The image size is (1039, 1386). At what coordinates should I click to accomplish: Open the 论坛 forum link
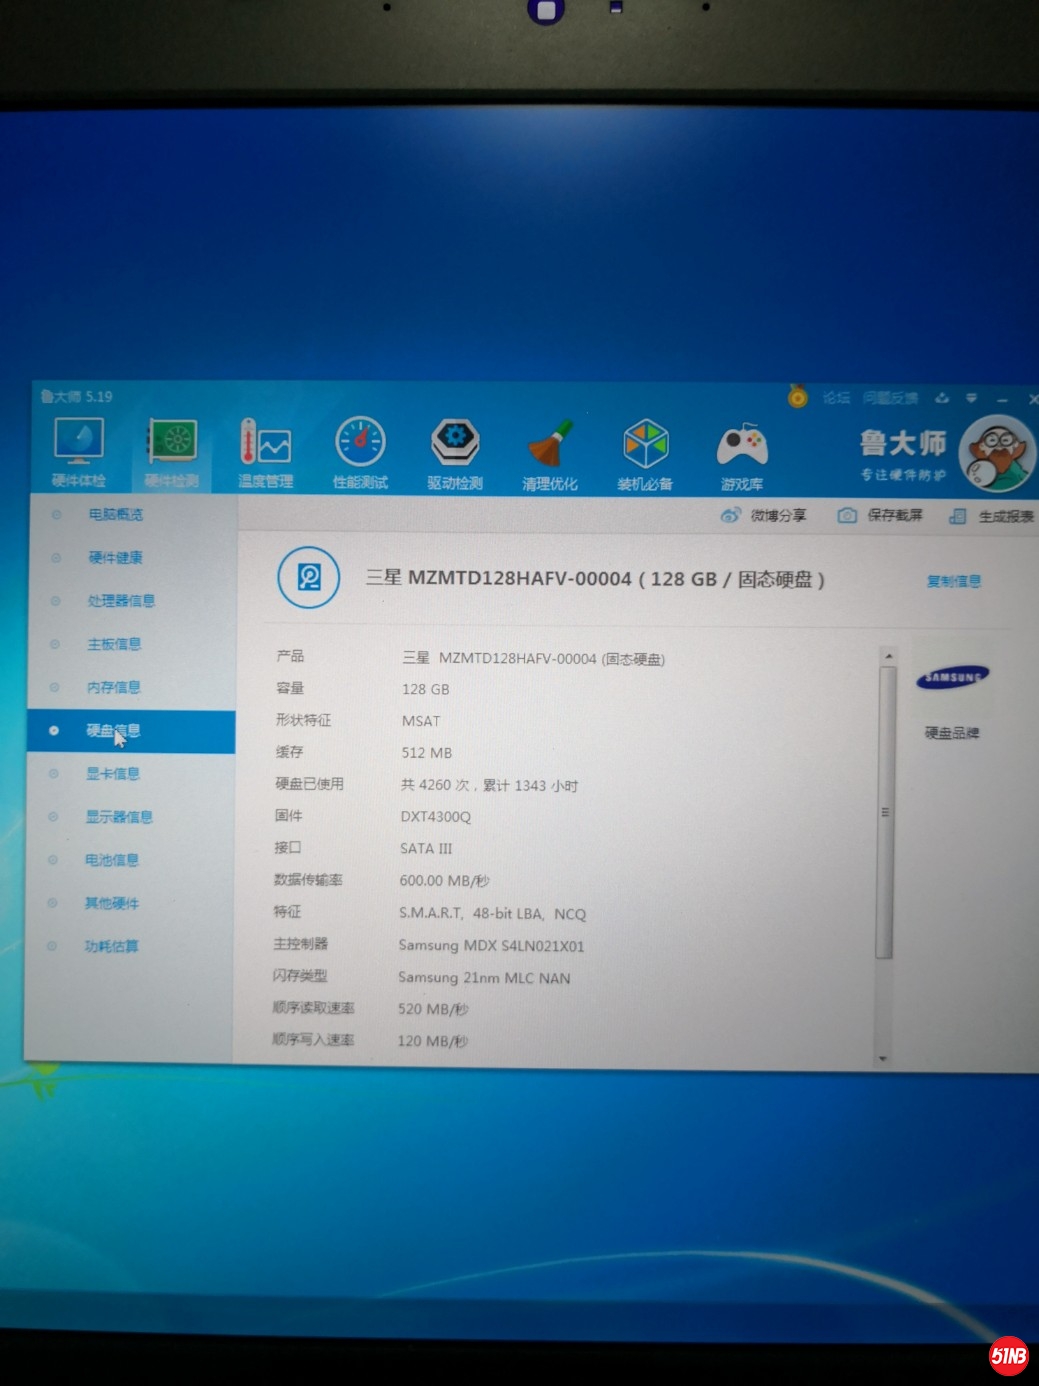(x=835, y=397)
